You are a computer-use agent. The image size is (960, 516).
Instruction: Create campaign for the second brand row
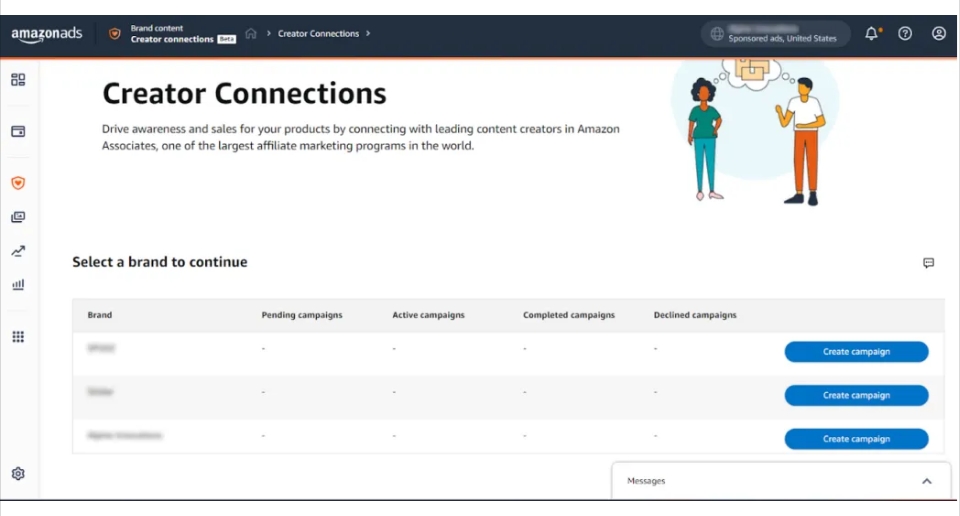(x=857, y=395)
